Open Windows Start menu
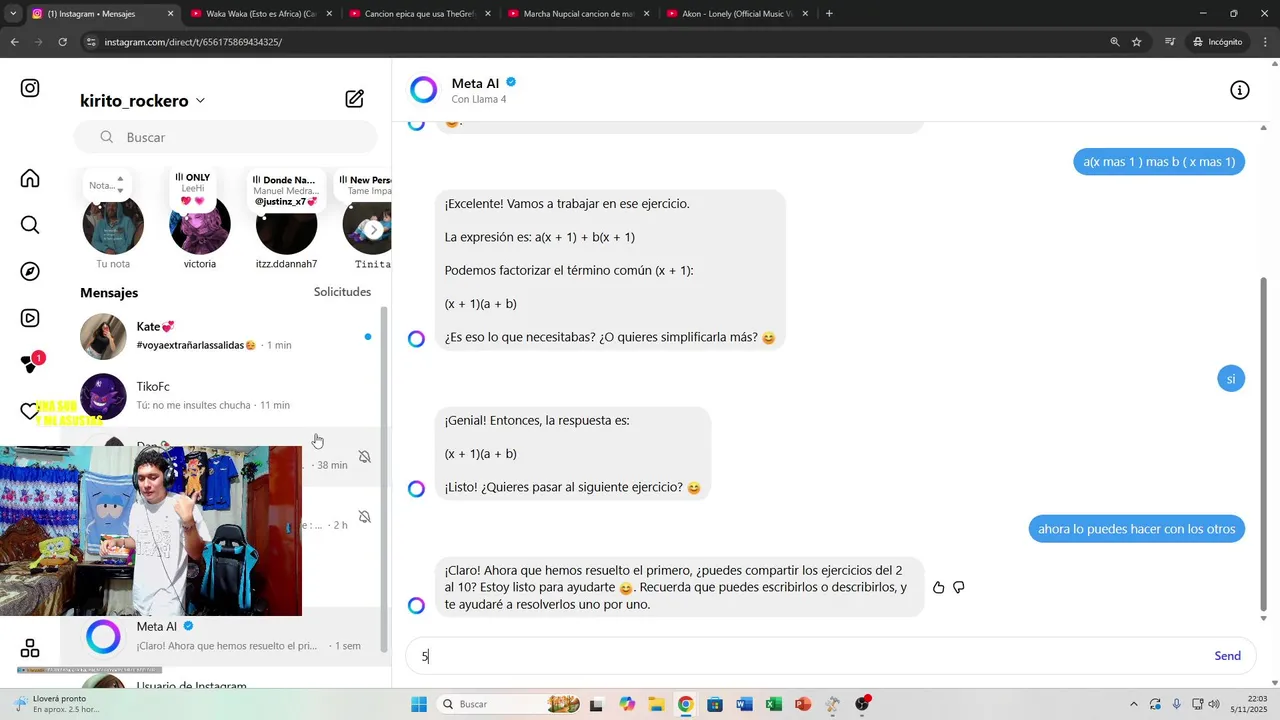Image resolution: width=1280 pixels, height=720 pixels. [x=418, y=704]
